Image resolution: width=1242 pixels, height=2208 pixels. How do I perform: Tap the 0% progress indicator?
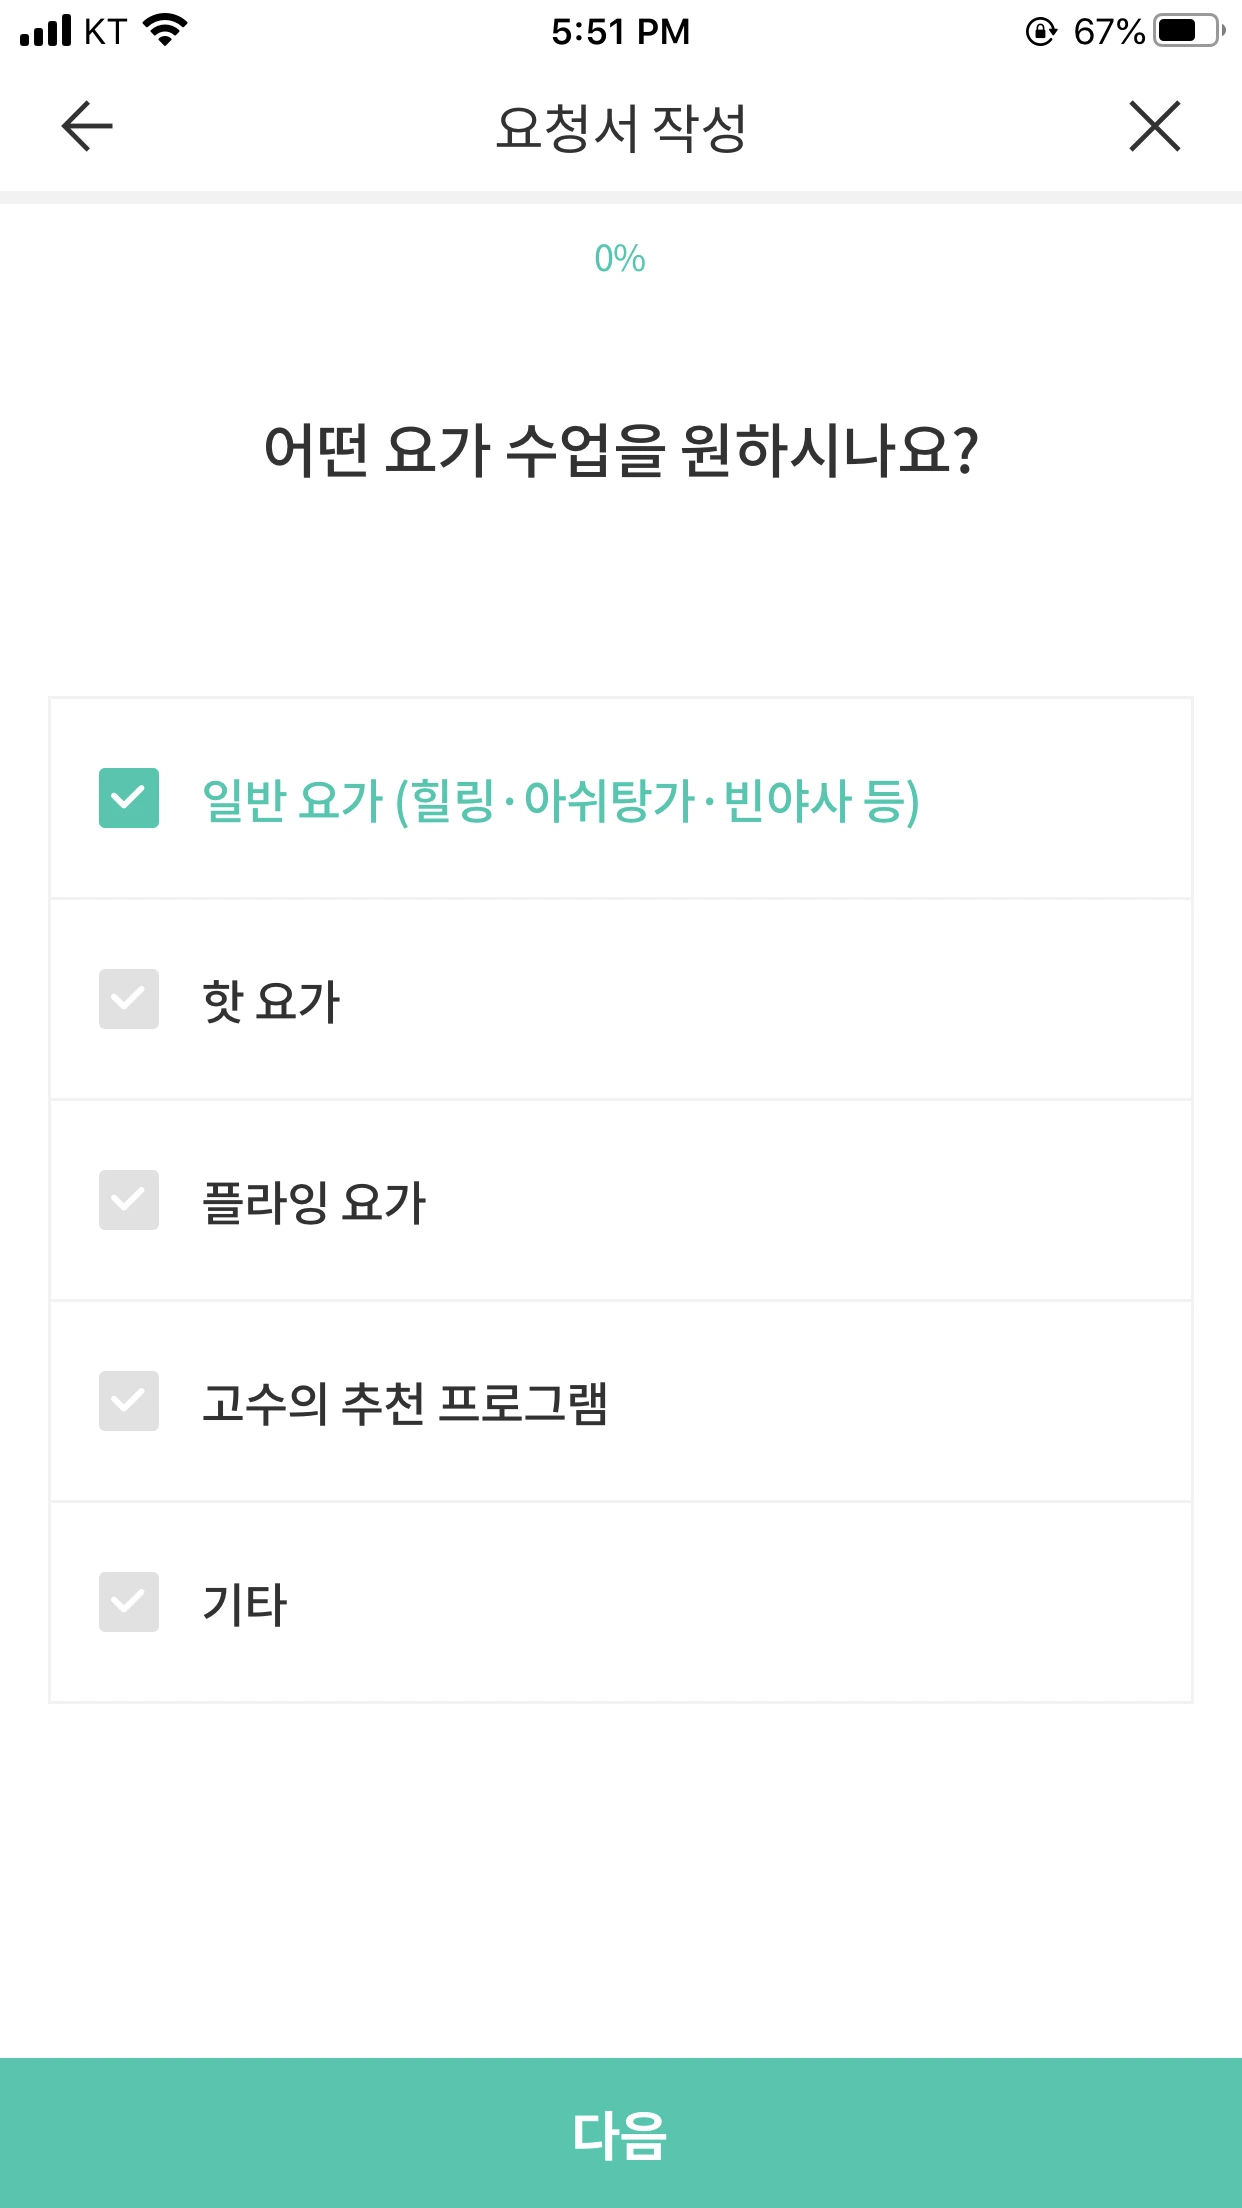tap(620, 259)
